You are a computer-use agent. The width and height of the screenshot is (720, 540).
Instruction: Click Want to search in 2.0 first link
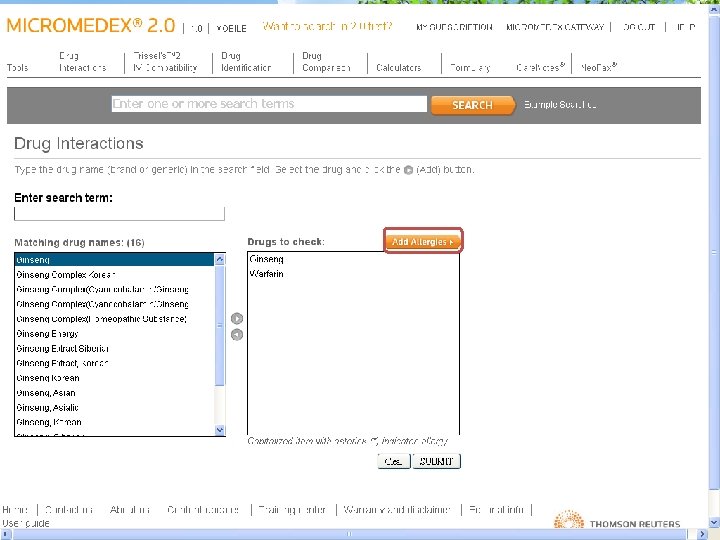327,26
